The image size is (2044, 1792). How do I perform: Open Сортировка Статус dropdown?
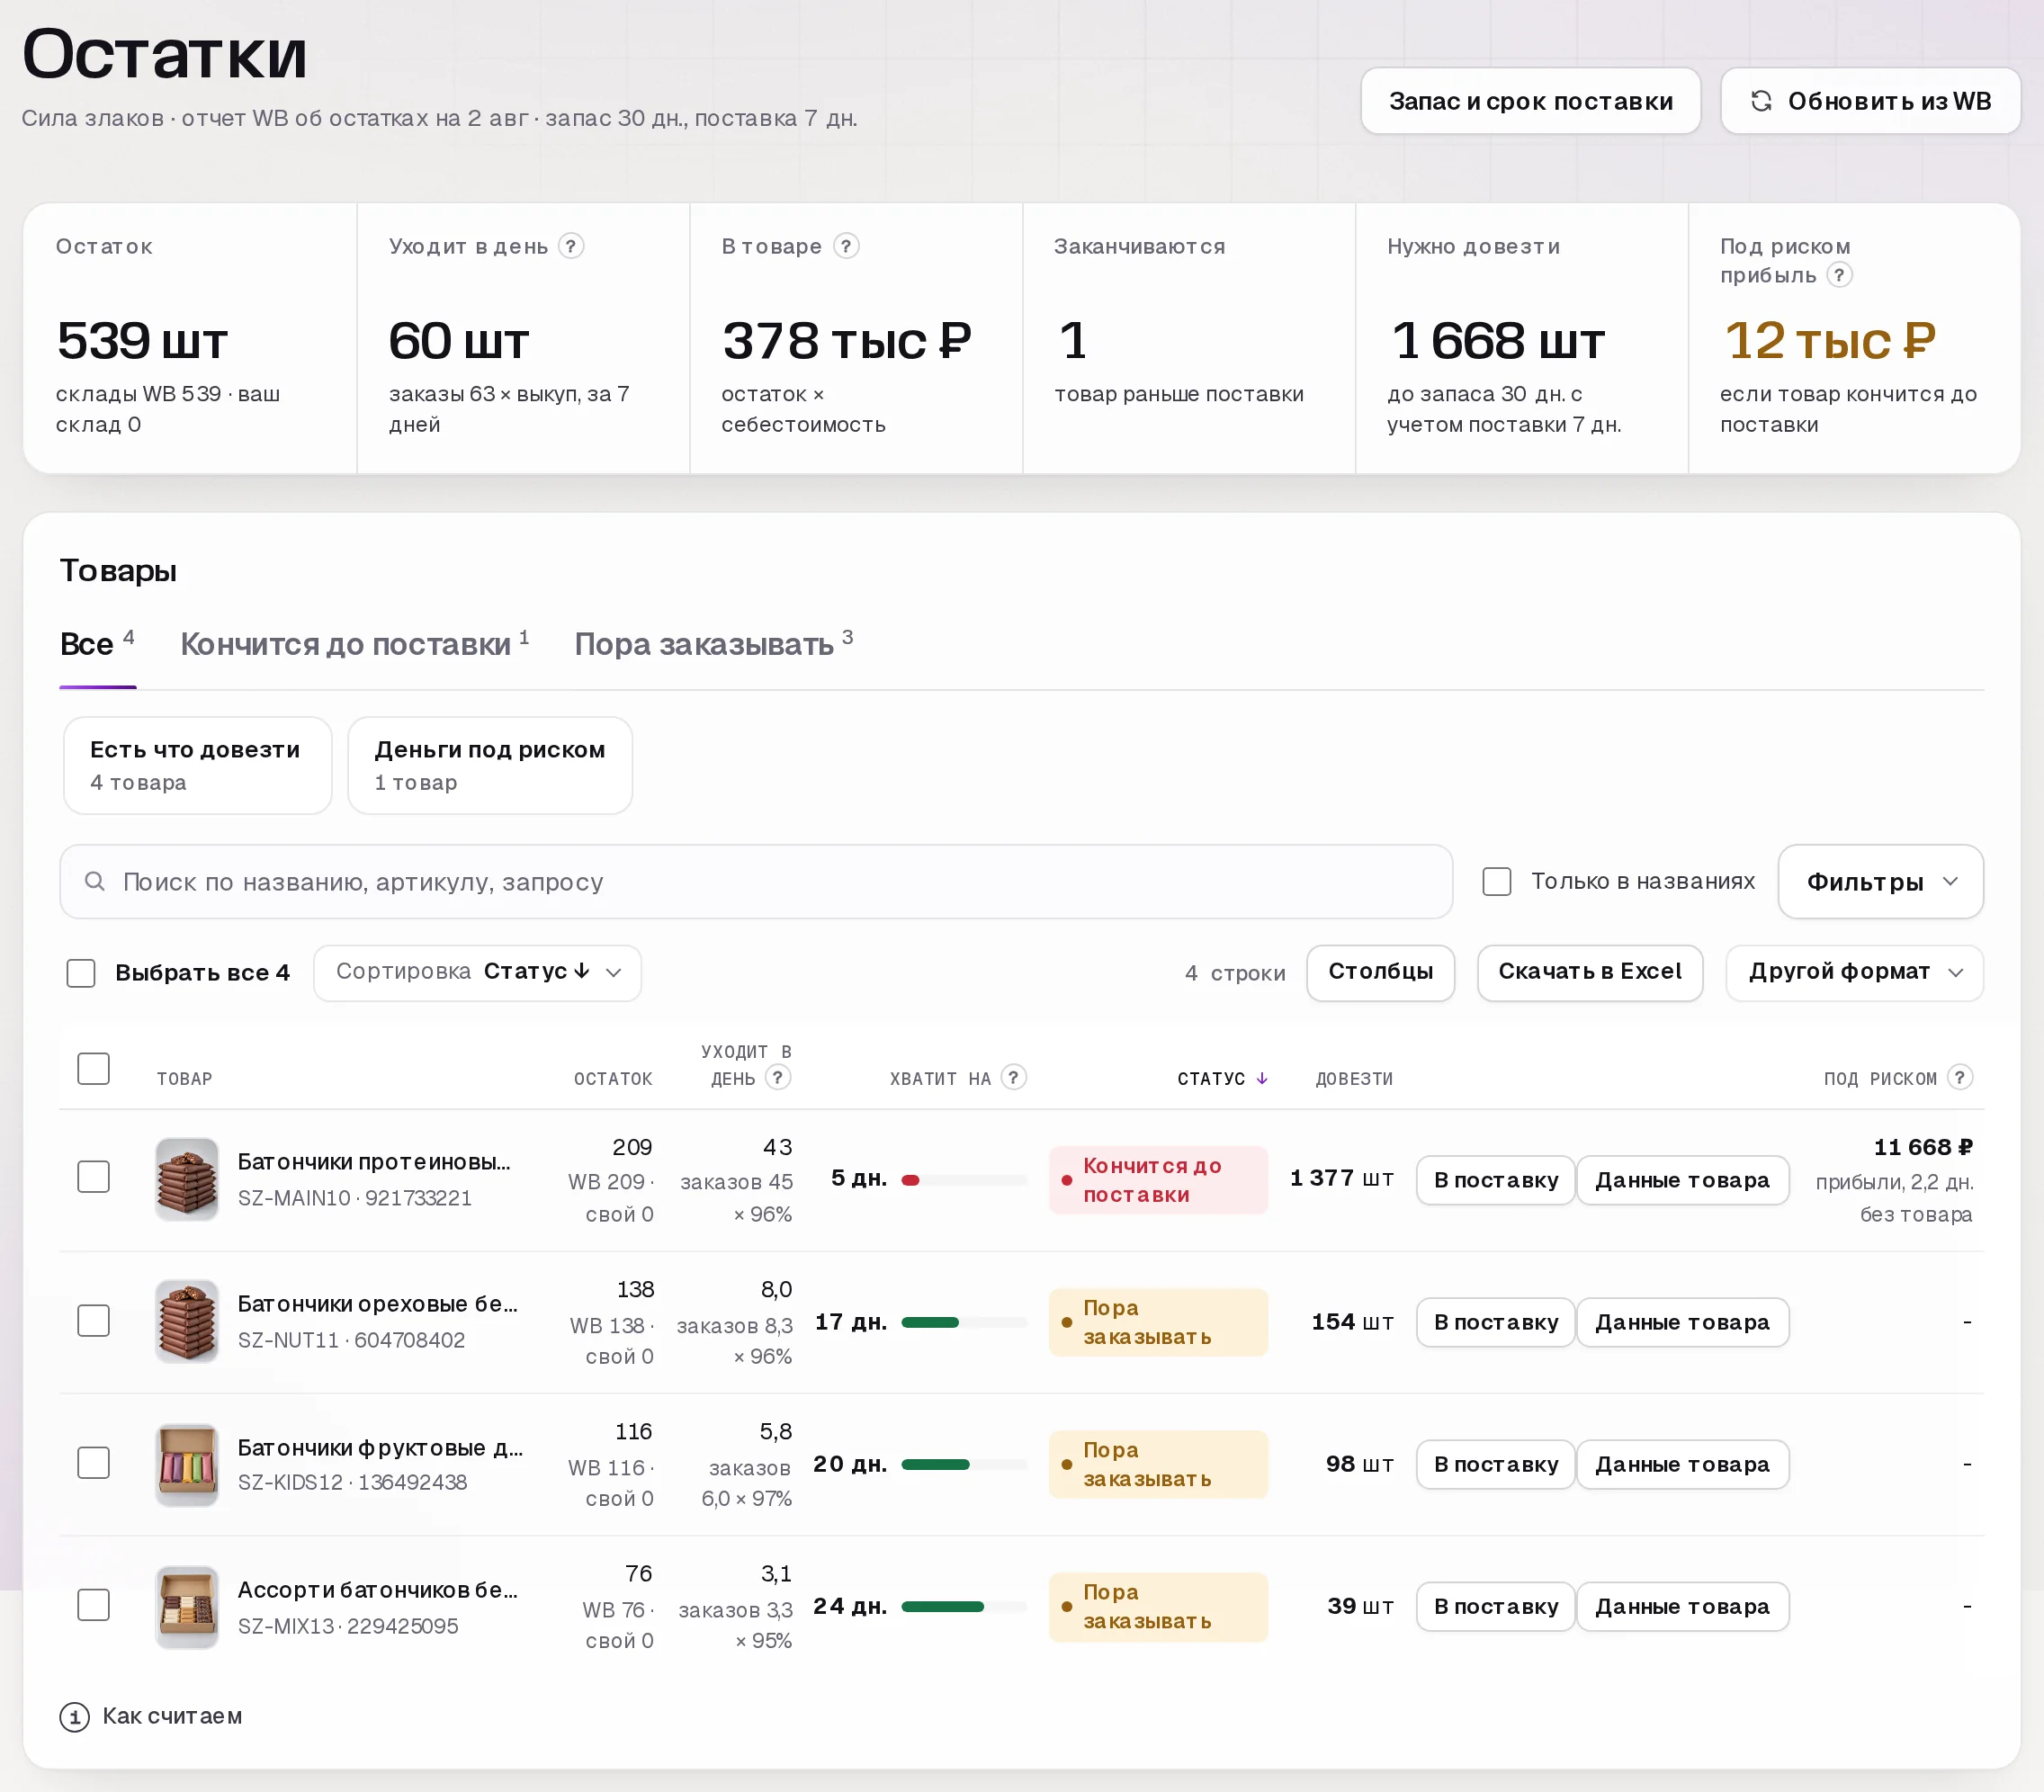point(477,972)
